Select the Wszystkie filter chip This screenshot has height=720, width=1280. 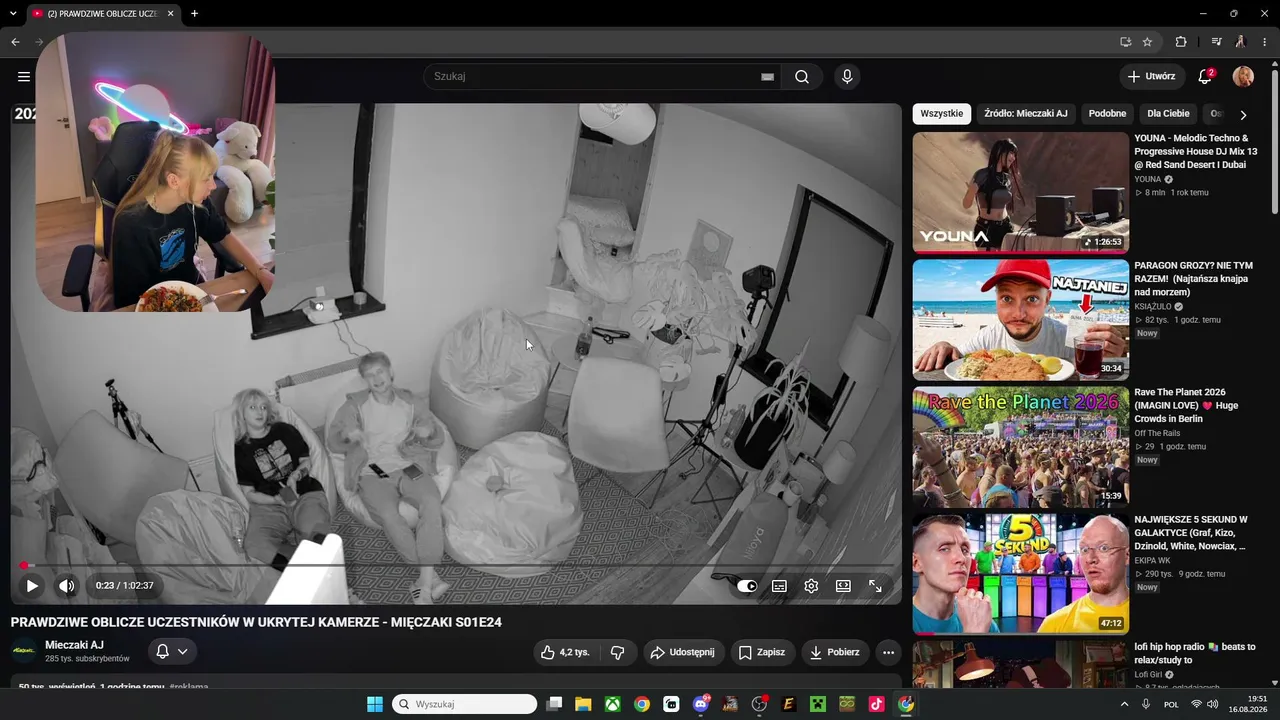coord(941,114)
